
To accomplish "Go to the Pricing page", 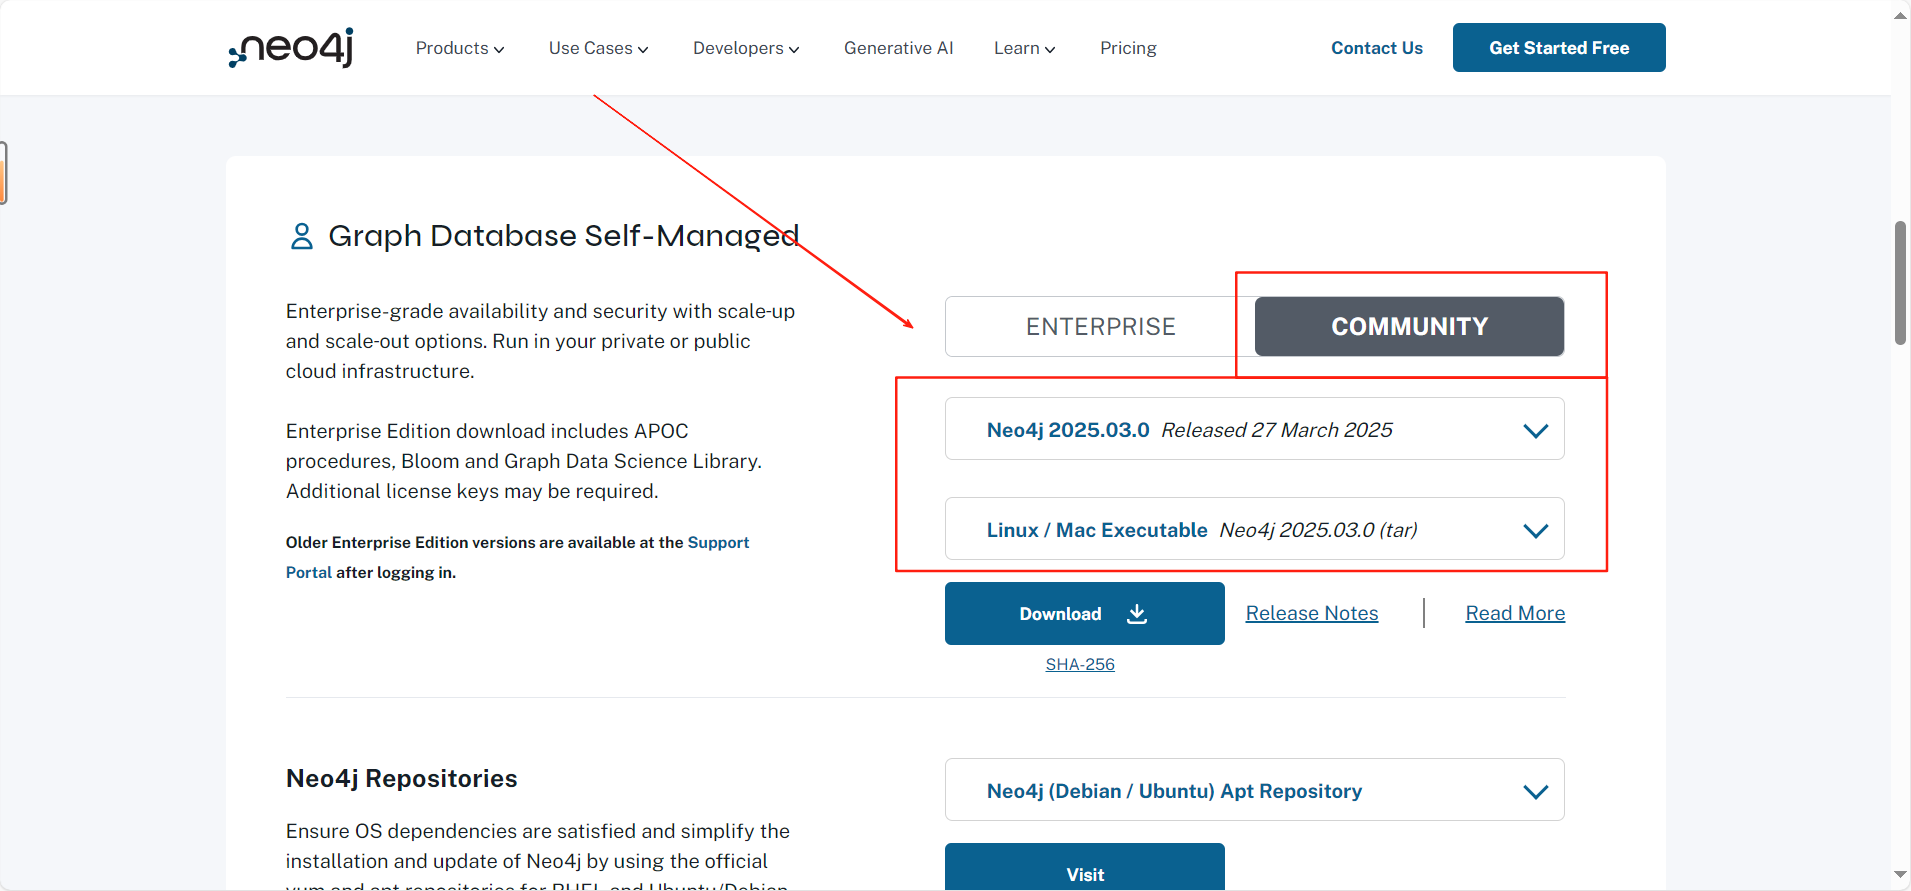I will pyautogui.click(x=1128, y=48).
